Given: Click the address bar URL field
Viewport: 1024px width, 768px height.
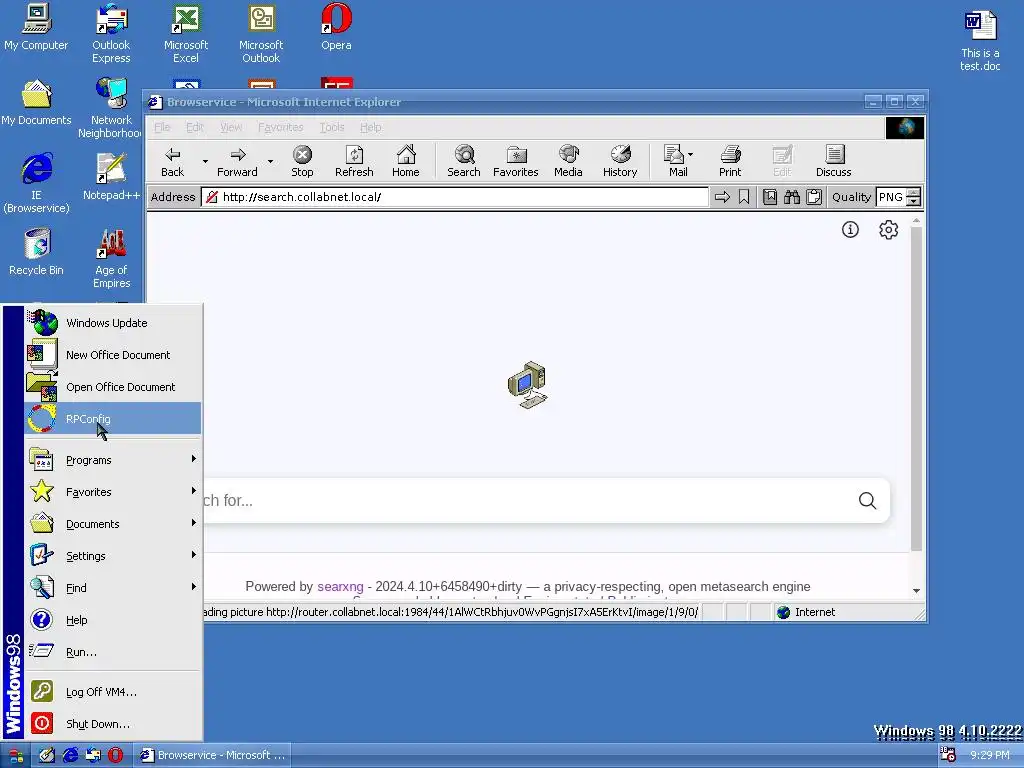Looking at the screenshot, I should click(x=455, y=197).
